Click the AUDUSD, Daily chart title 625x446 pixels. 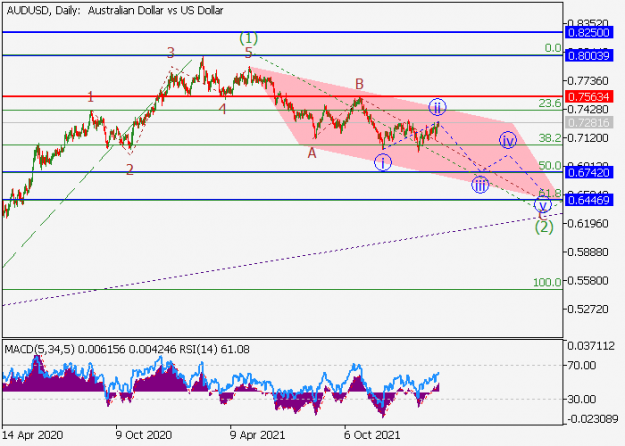point(115,10)
